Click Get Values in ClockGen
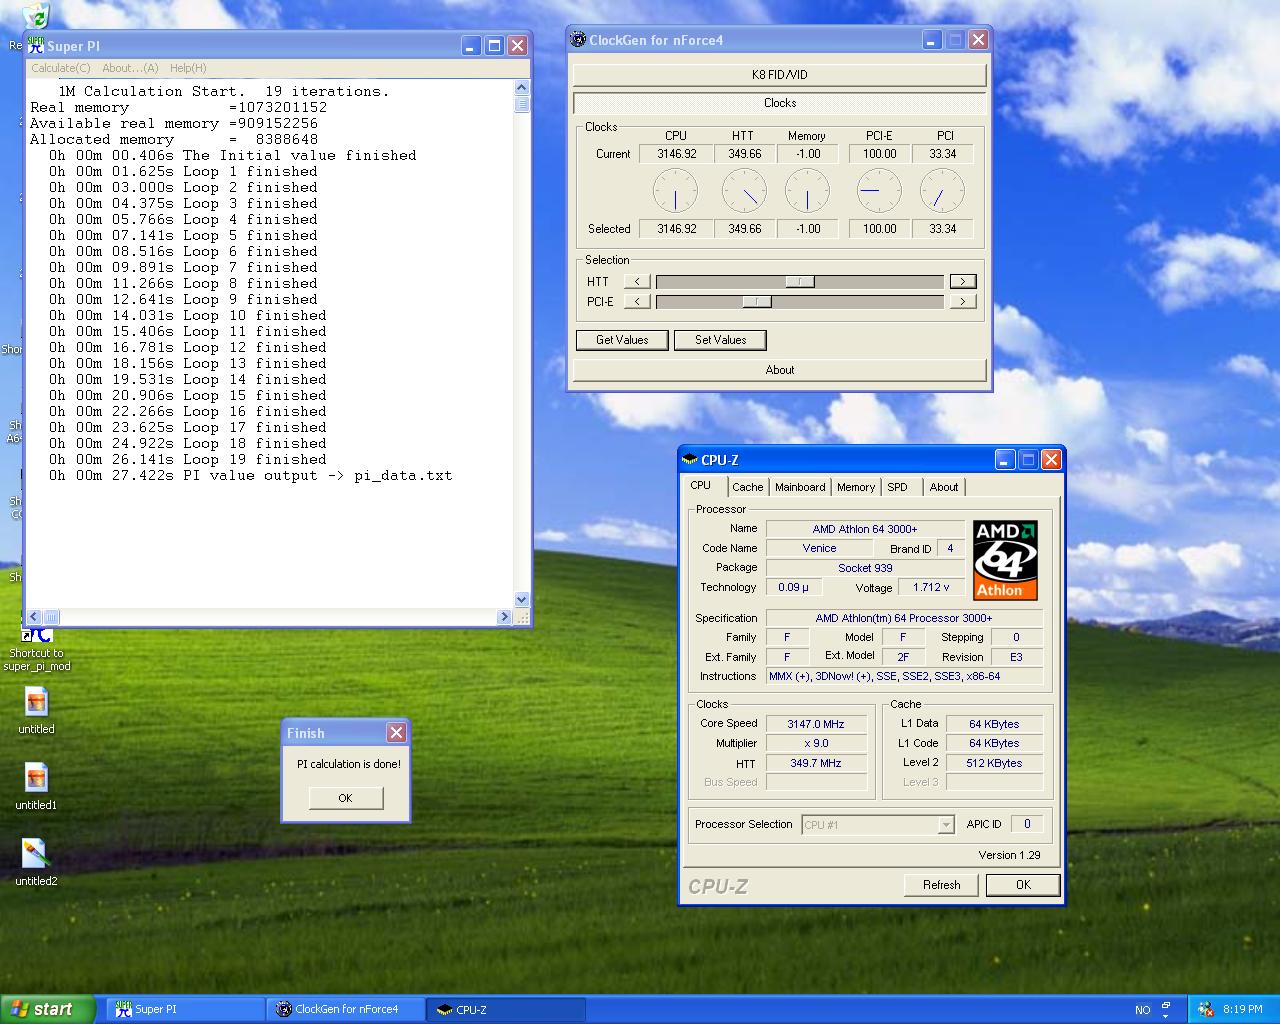This screenshot has width=1280, height=1024. 622,340
